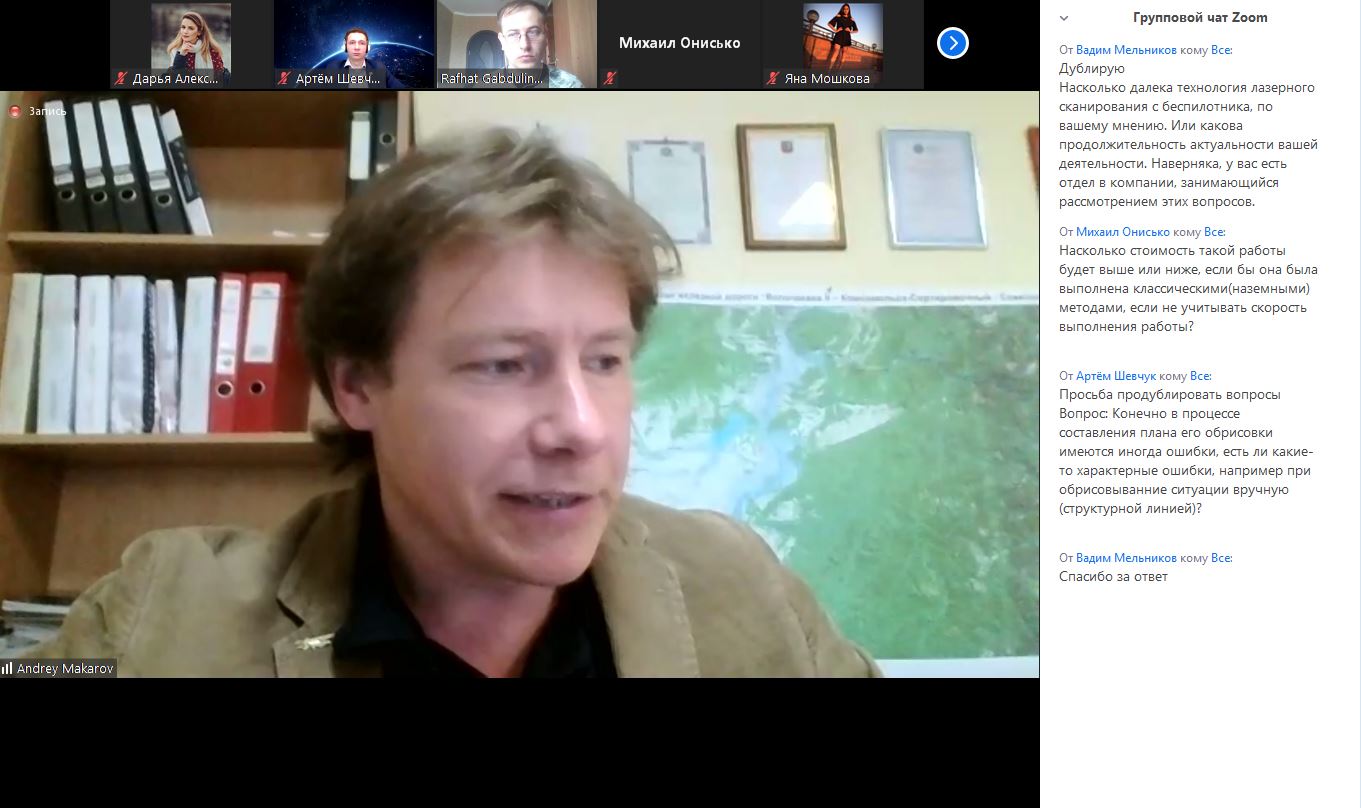Show next participants with blue arrow button
Screen dimensions: 1361x808
coord(953,43)
